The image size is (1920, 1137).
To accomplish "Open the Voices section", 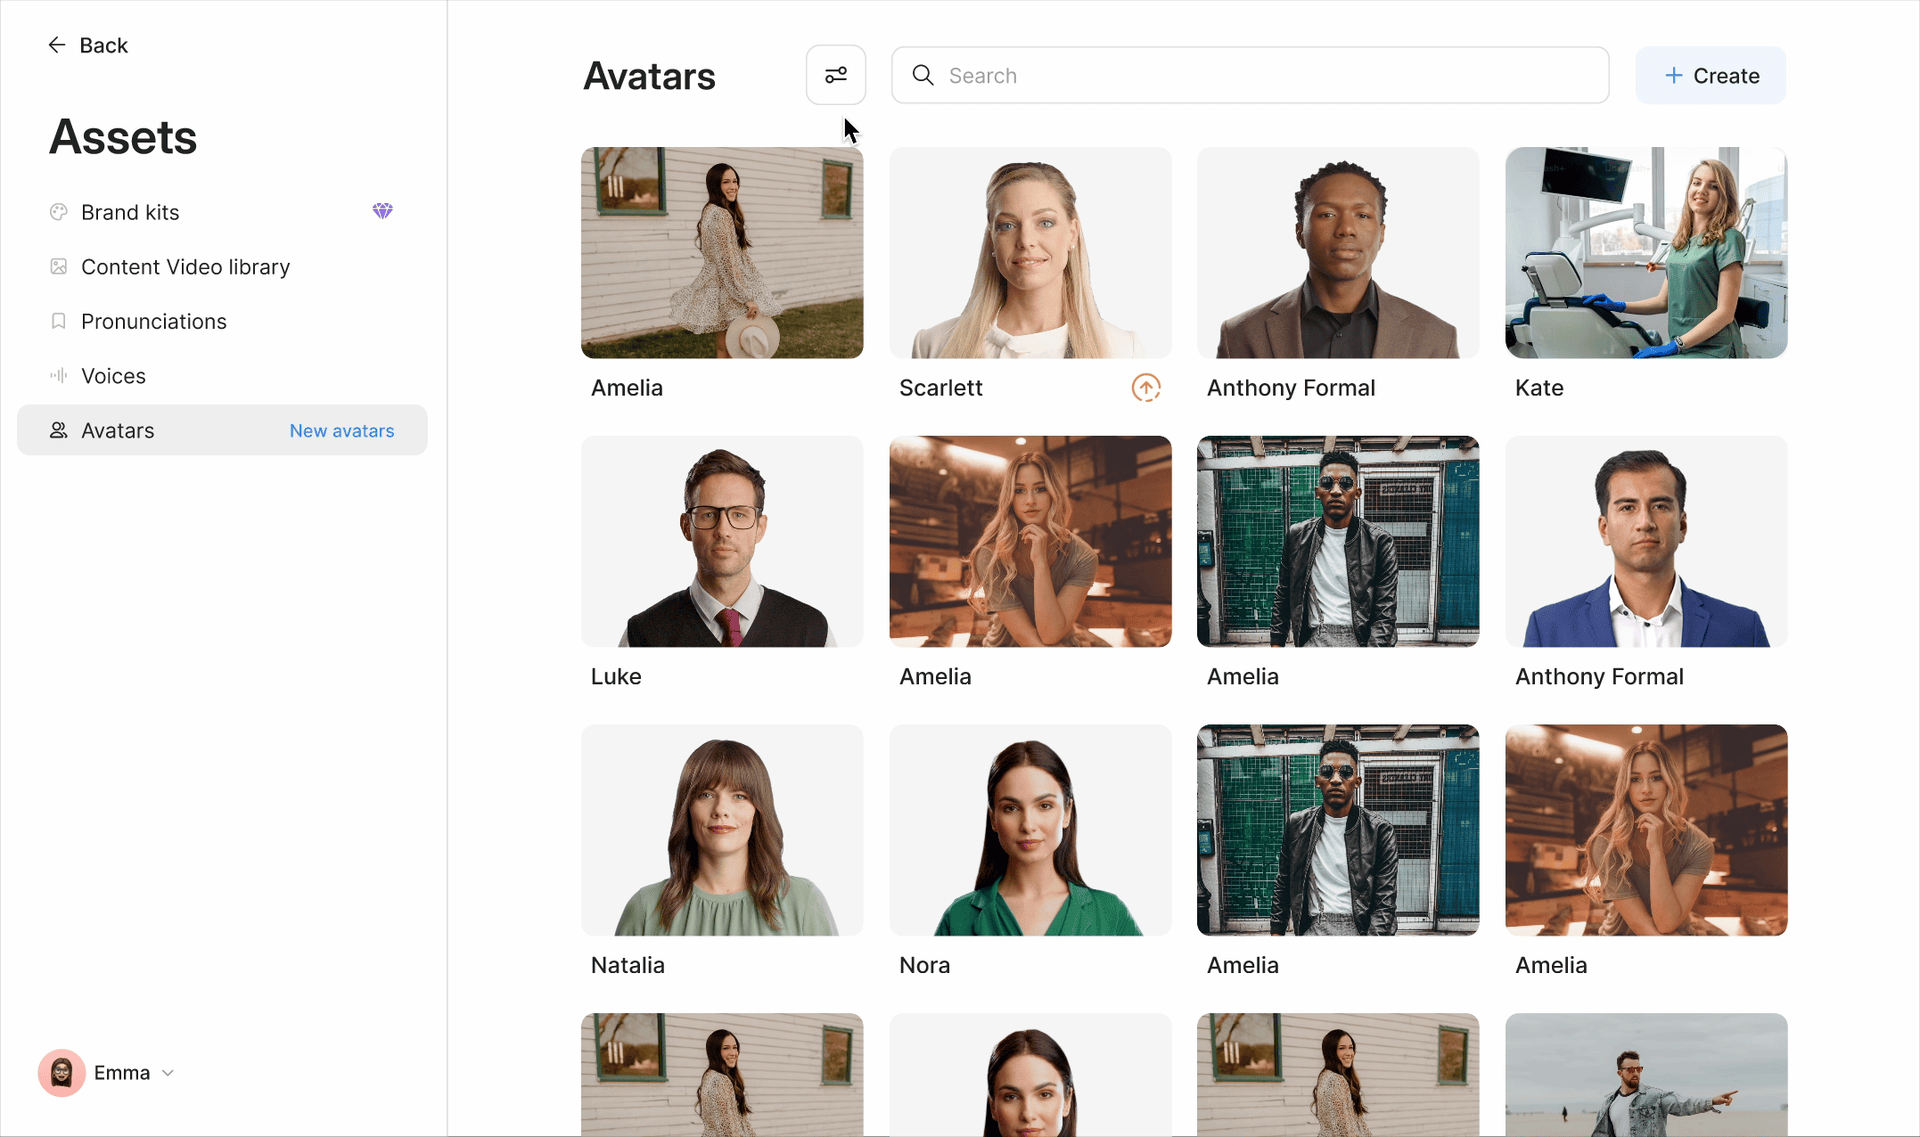I will click(113, 376).
